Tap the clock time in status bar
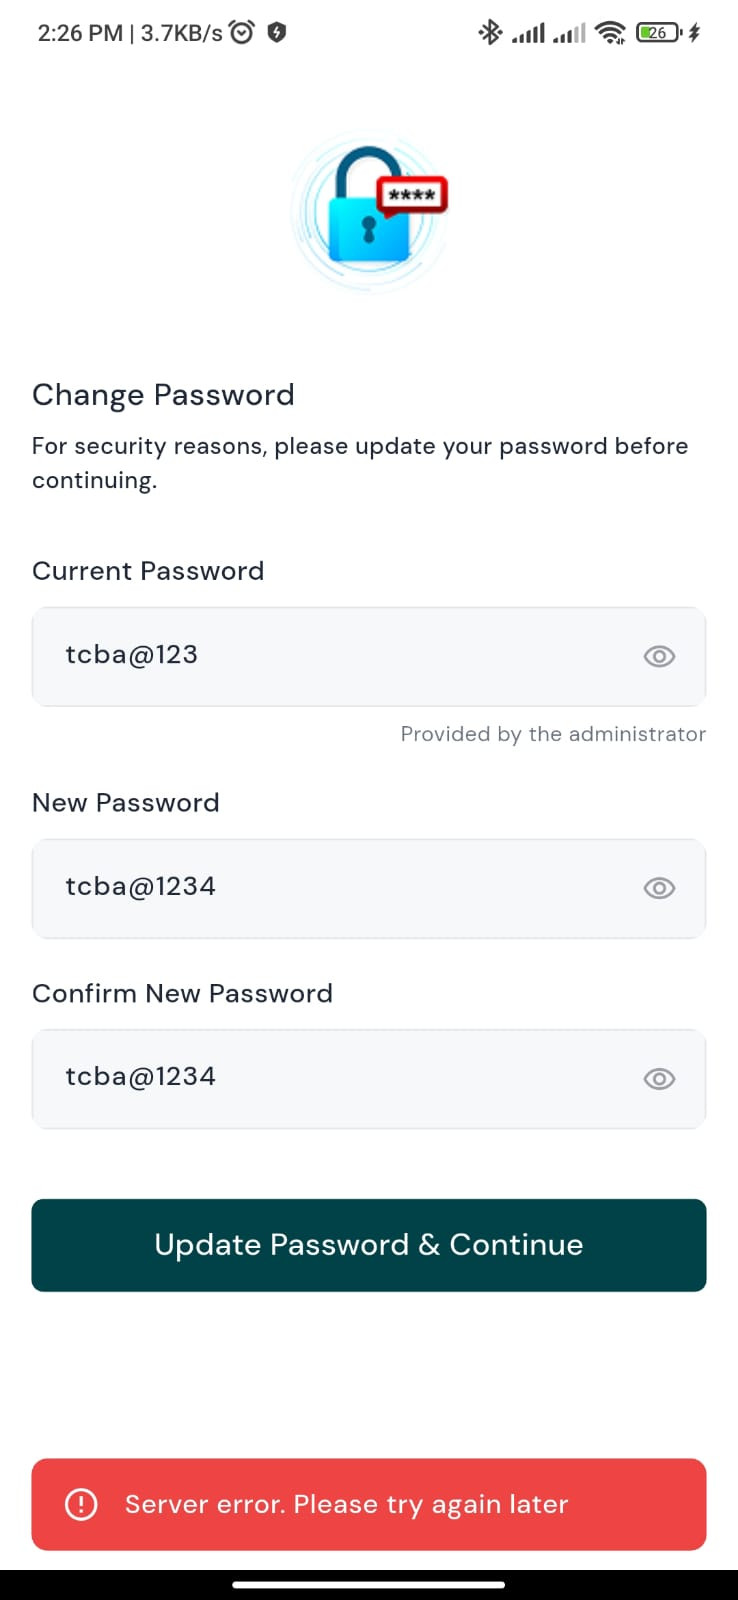738x1600 pixels. coord(80,33)
